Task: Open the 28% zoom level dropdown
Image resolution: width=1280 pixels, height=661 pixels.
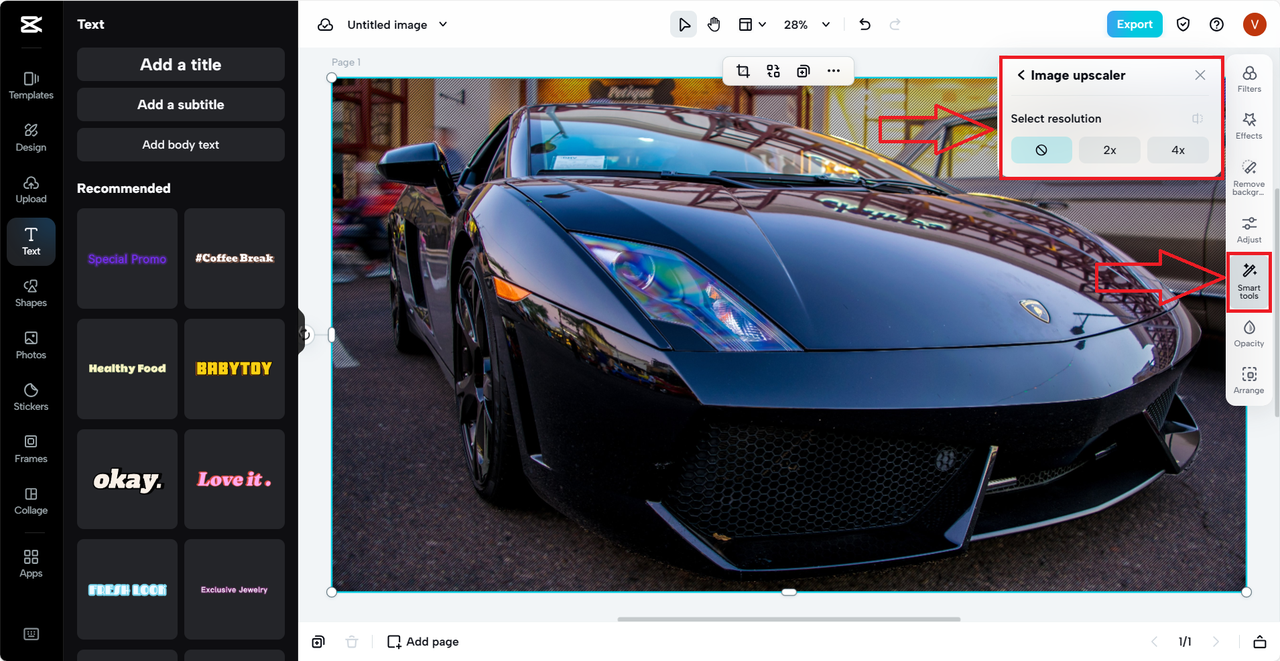Action: click(807, 25)
